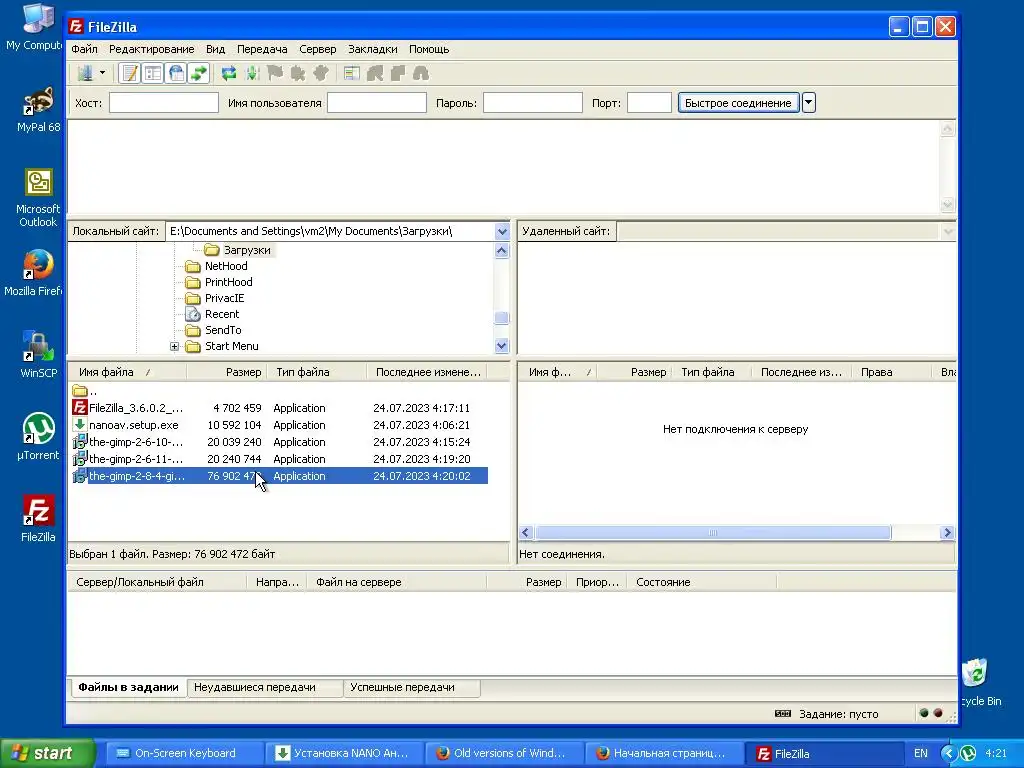Click the reconnect to last server icon
The width and height of the screenshot is (1024, 768).
click(x=321, y=73)
